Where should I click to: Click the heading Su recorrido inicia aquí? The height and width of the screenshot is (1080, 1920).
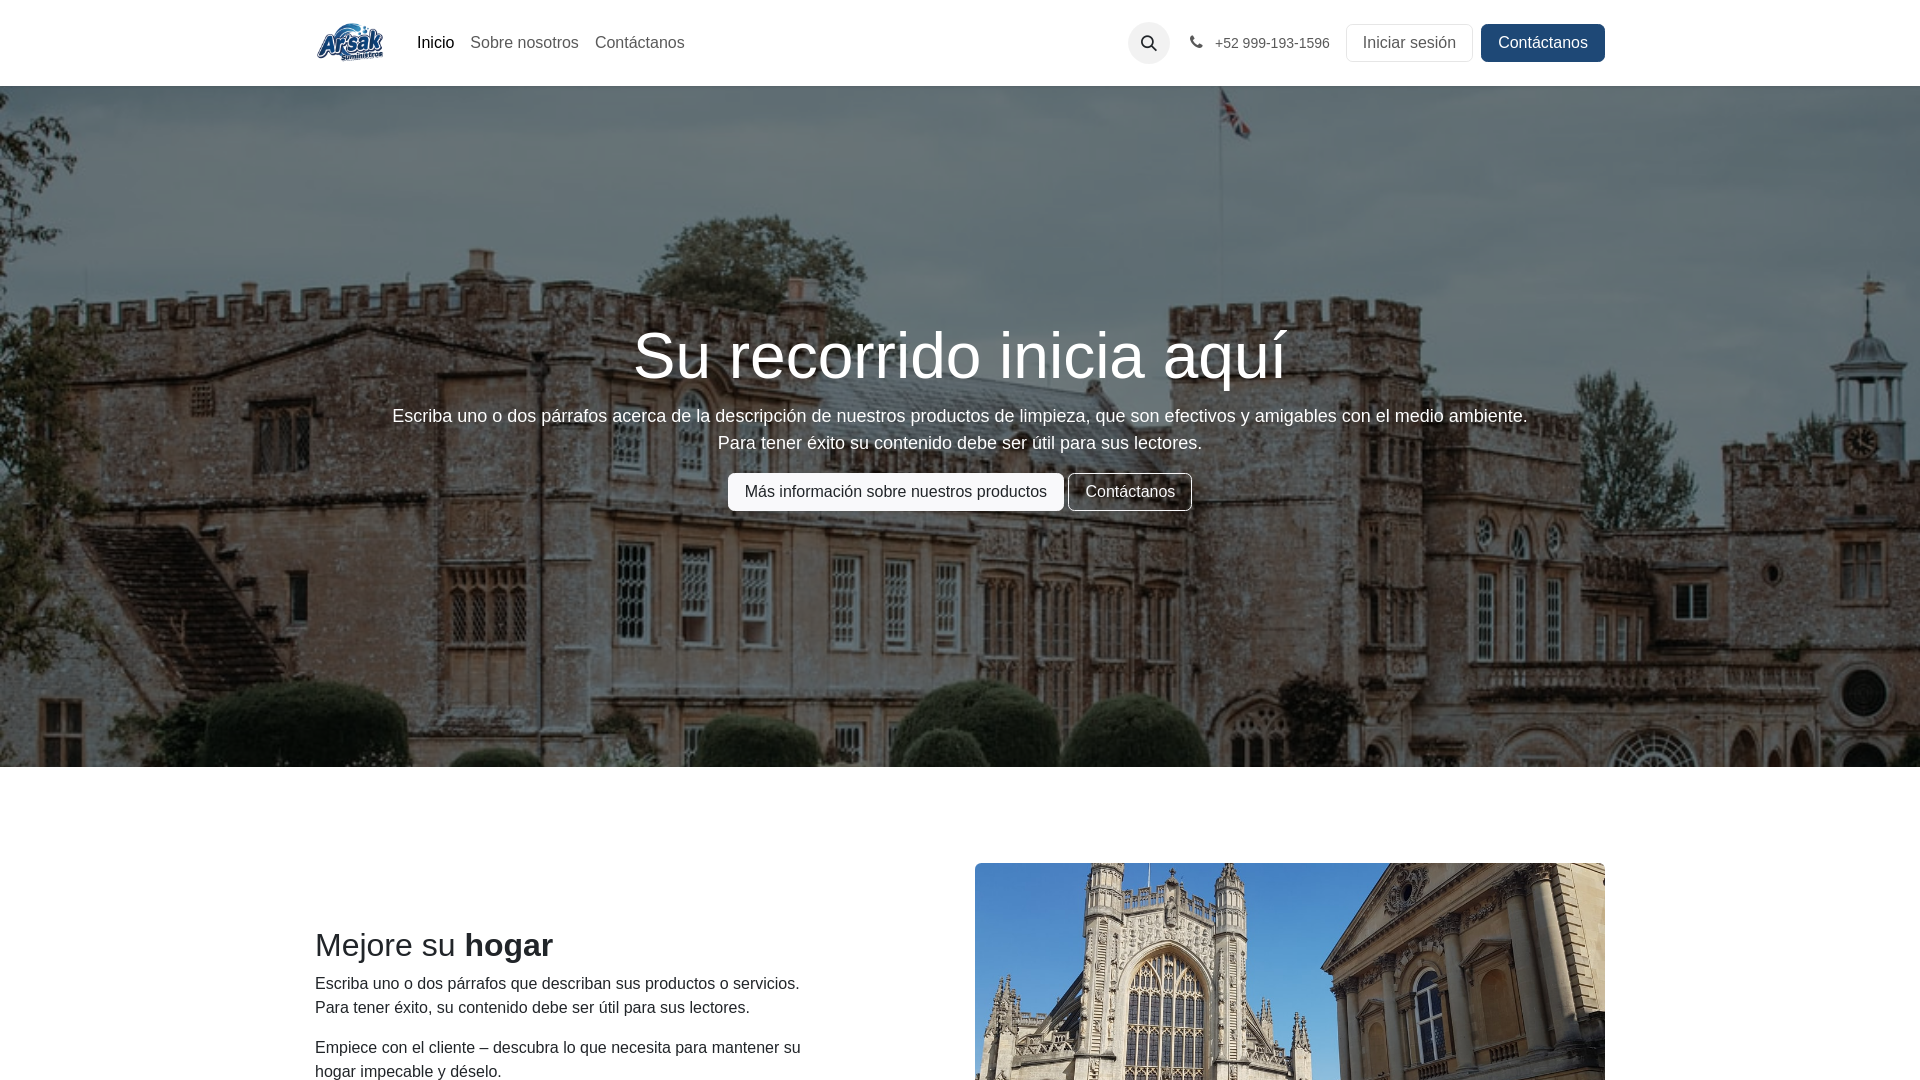coord(960,356)
